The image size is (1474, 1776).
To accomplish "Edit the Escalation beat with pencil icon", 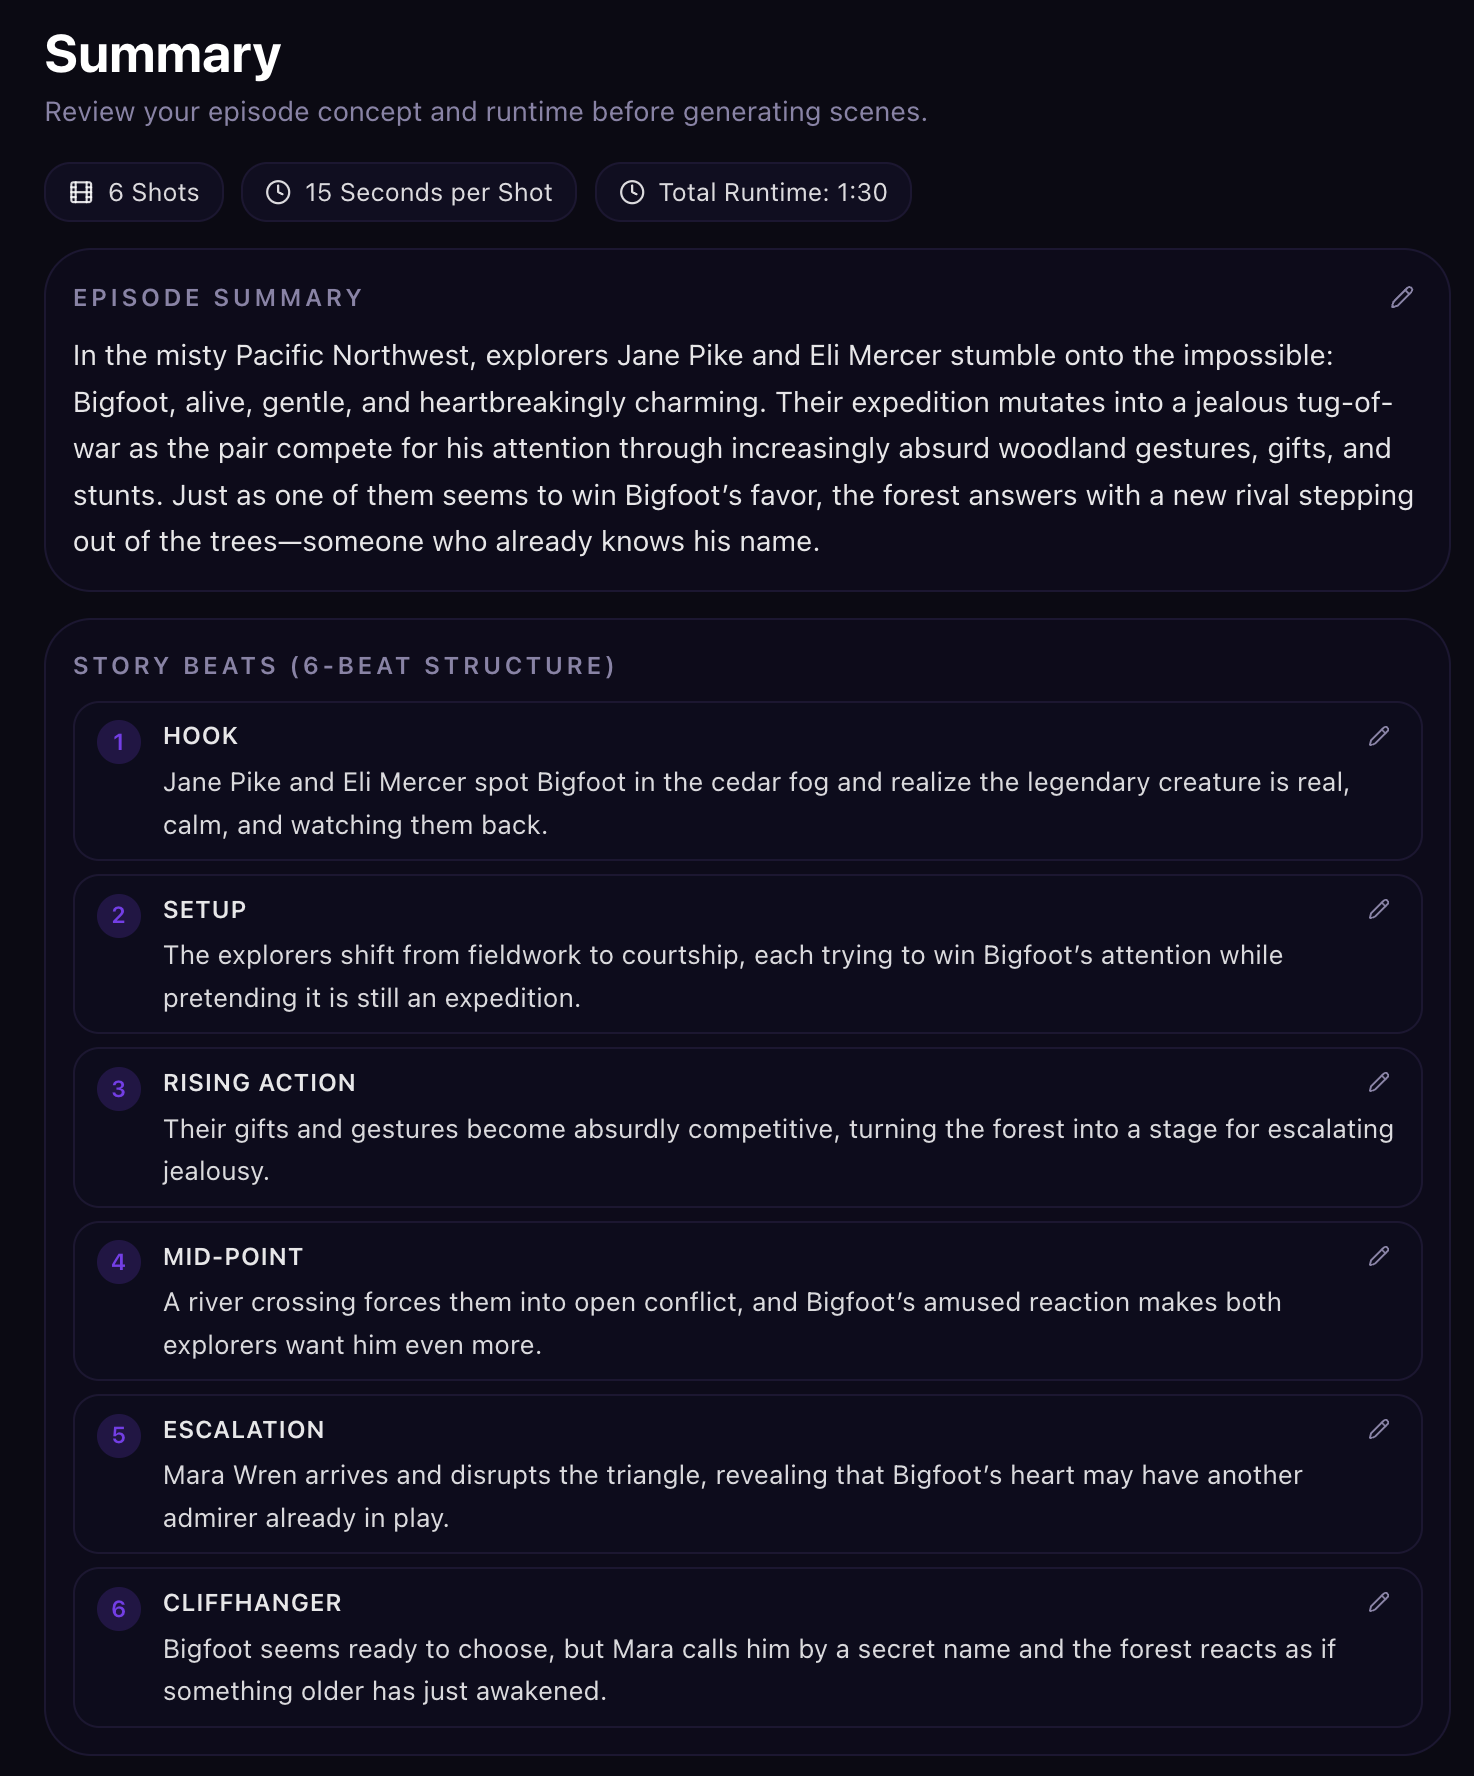I will 1379,1429.
